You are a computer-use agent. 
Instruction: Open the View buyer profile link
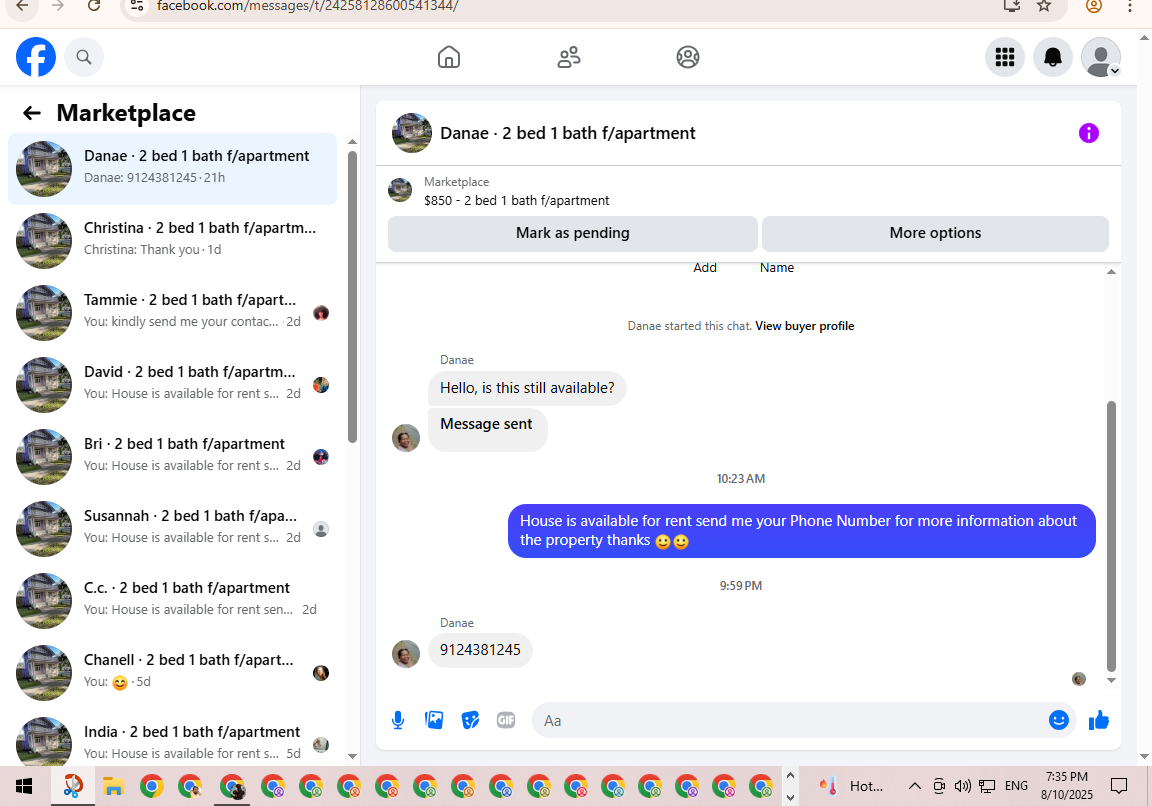(804, 325)
